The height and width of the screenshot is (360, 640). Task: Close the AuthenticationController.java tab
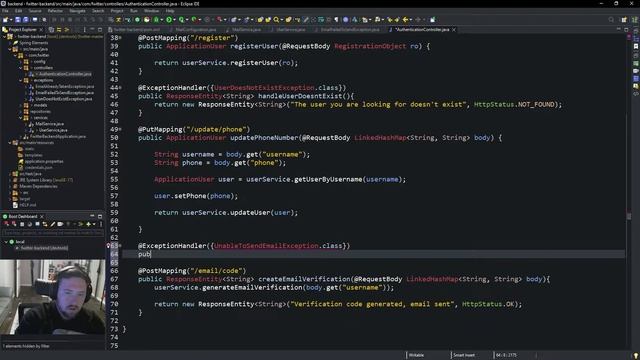coord(454,30)
